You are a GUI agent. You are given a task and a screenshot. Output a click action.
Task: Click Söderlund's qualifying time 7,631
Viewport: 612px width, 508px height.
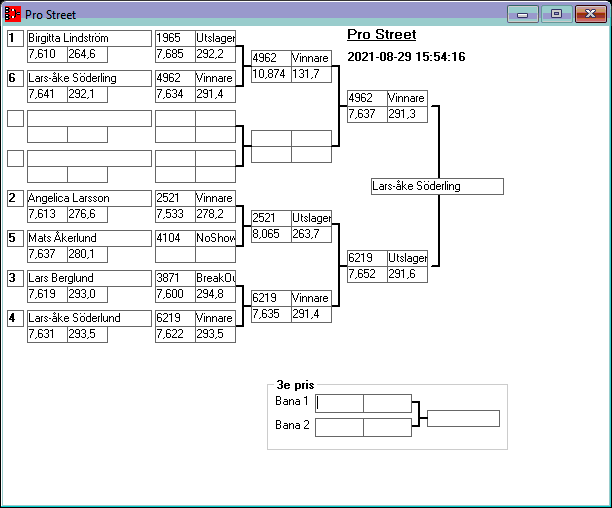47,334
